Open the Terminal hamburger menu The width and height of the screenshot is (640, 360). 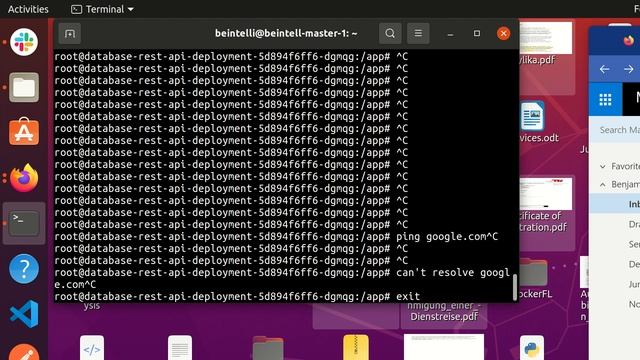click(418, 33)
